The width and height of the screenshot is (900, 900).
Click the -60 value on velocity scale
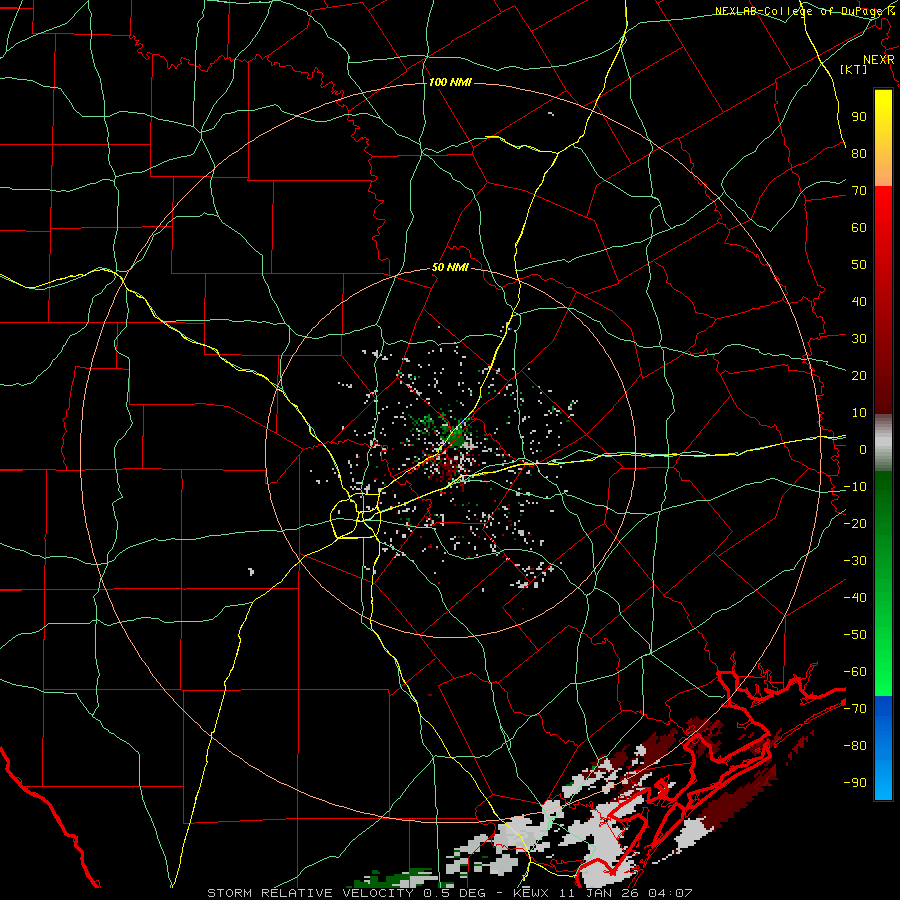click(x=855, y=672)
